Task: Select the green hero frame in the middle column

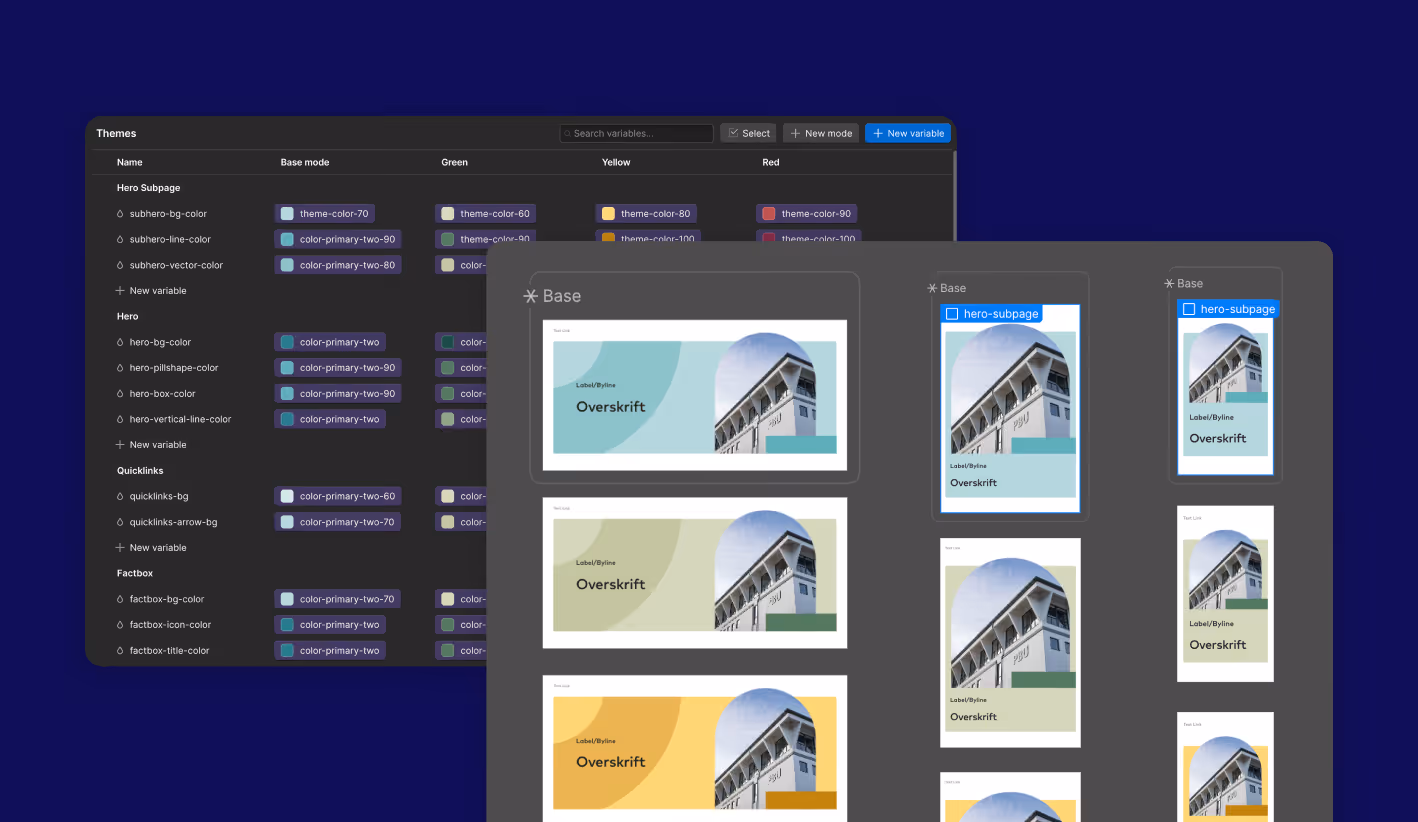Action: (1010, 643)
